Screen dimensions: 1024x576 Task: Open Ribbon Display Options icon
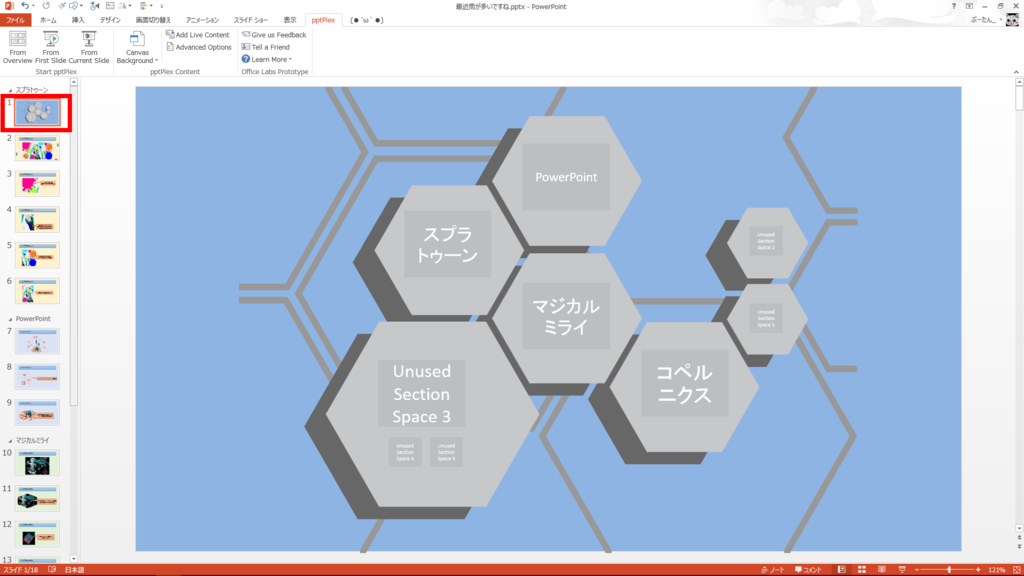(969, 6)
